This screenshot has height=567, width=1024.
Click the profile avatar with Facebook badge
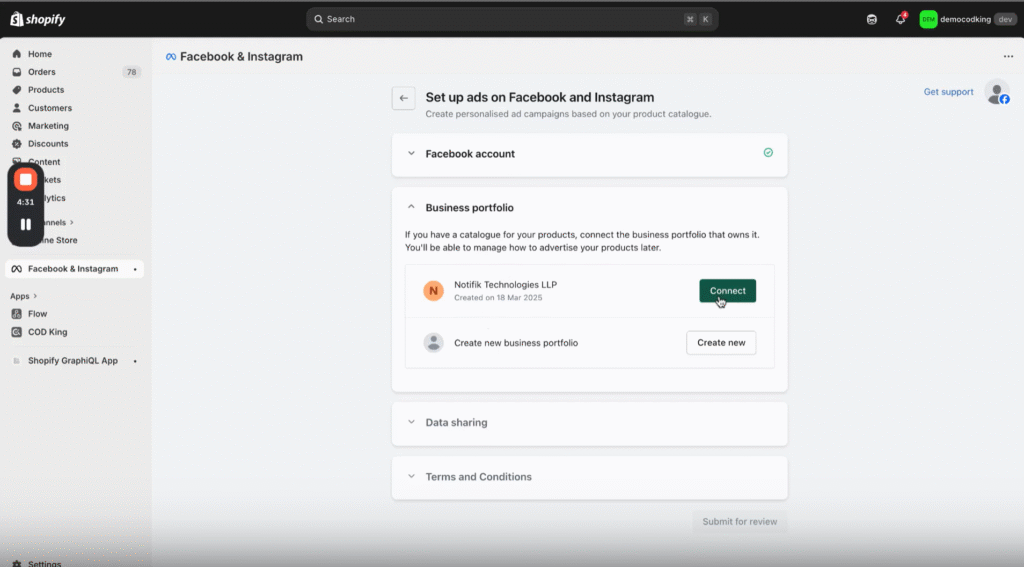pos(996,92)
